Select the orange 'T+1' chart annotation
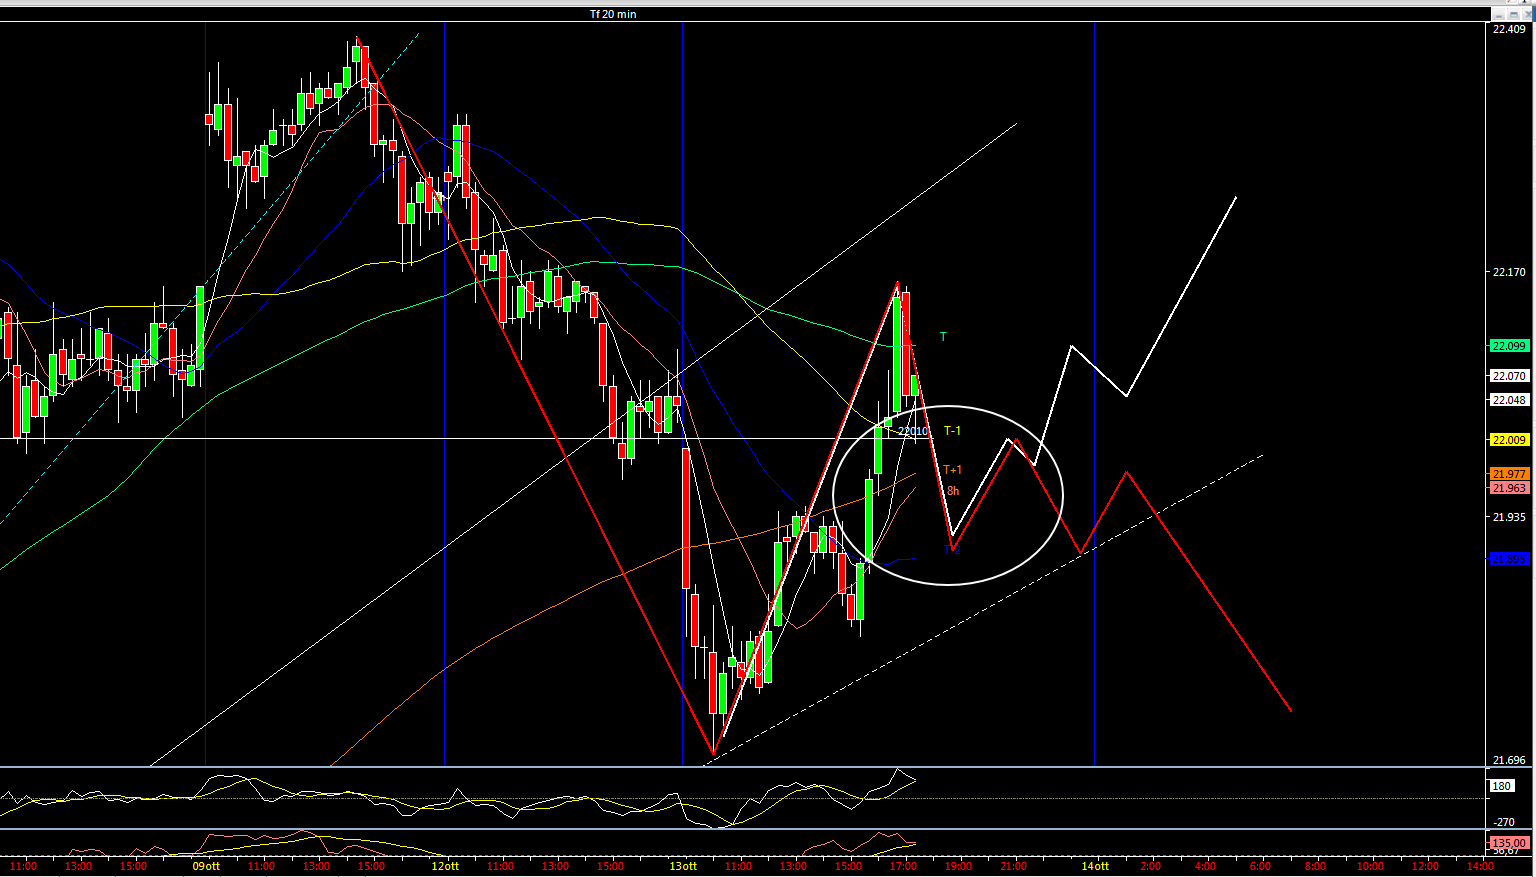Image resolution: width=1536 pixels, height=877 pixels. 953,470
